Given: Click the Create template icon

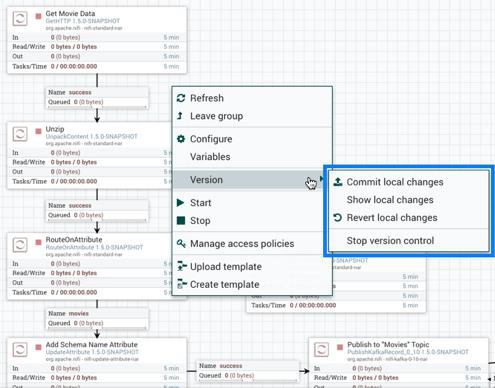Looking at the screenshot, I should point(182,284).
